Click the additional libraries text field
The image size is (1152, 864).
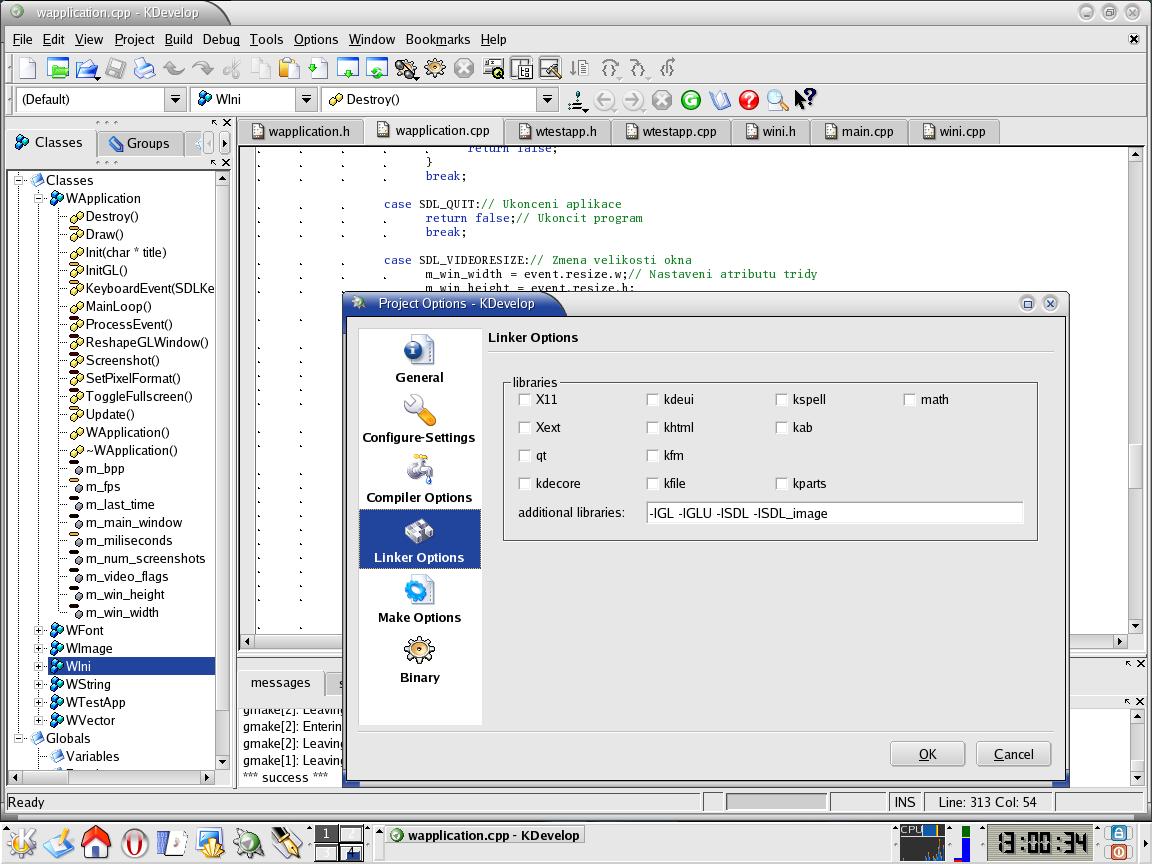pos(834,513)
